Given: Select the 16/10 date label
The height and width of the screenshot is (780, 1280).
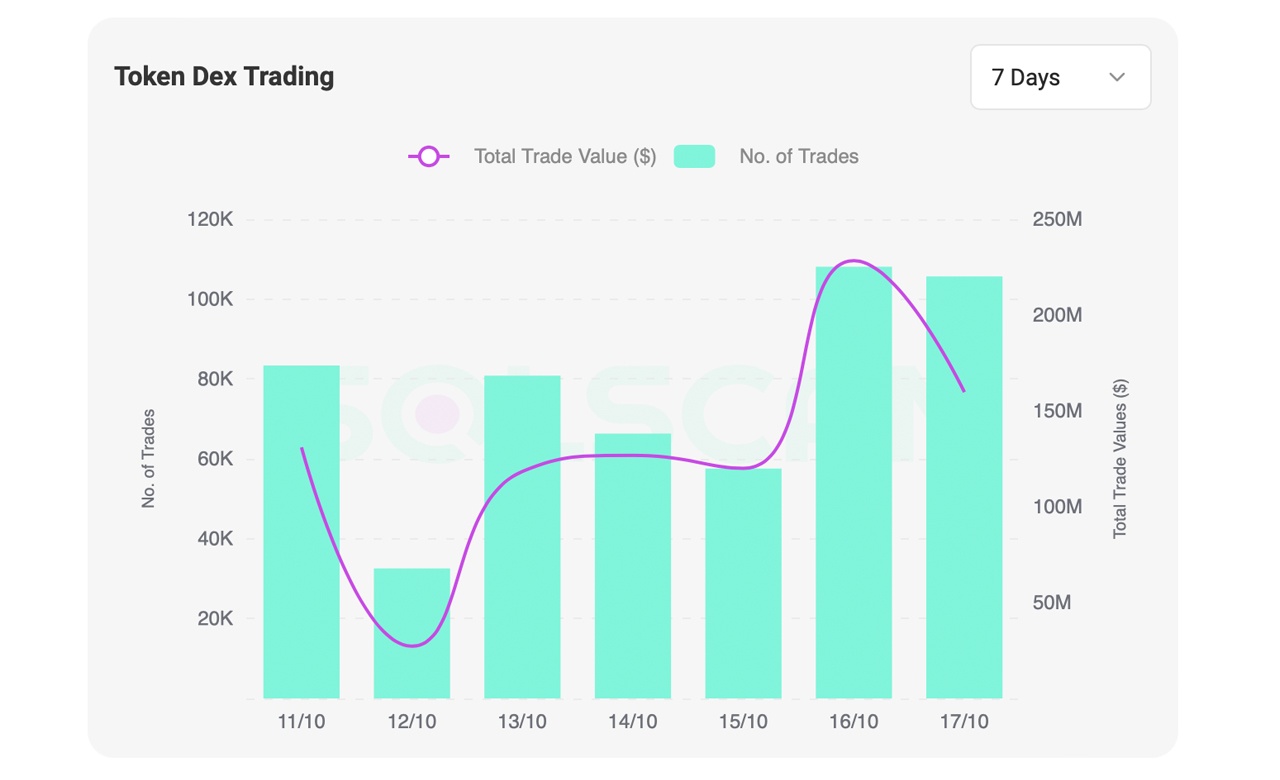Looking at the screenshot, I should click(852, 720).
